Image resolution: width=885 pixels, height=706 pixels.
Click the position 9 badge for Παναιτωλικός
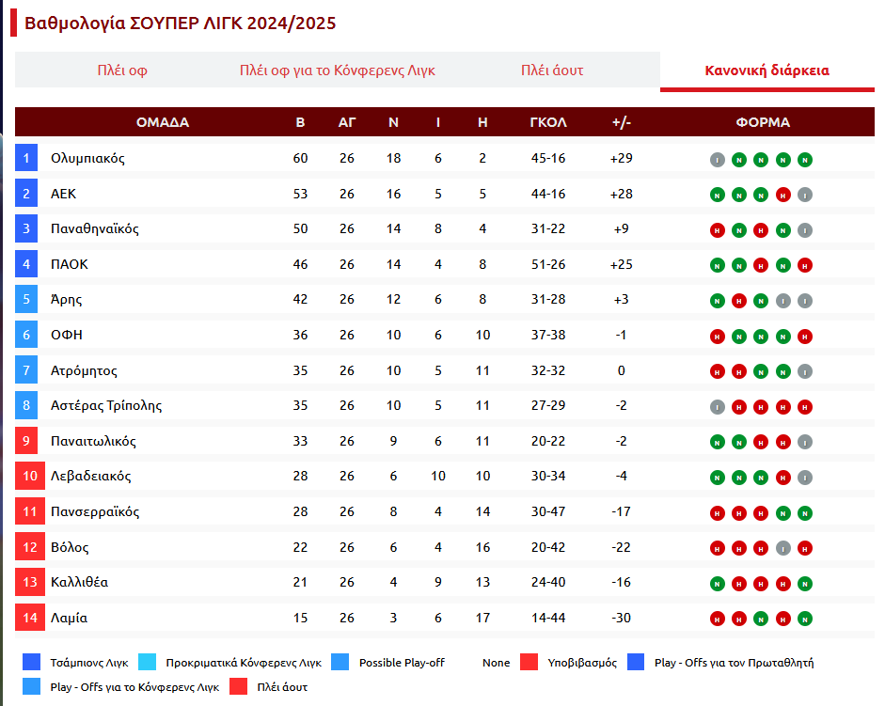pos(26,441)
